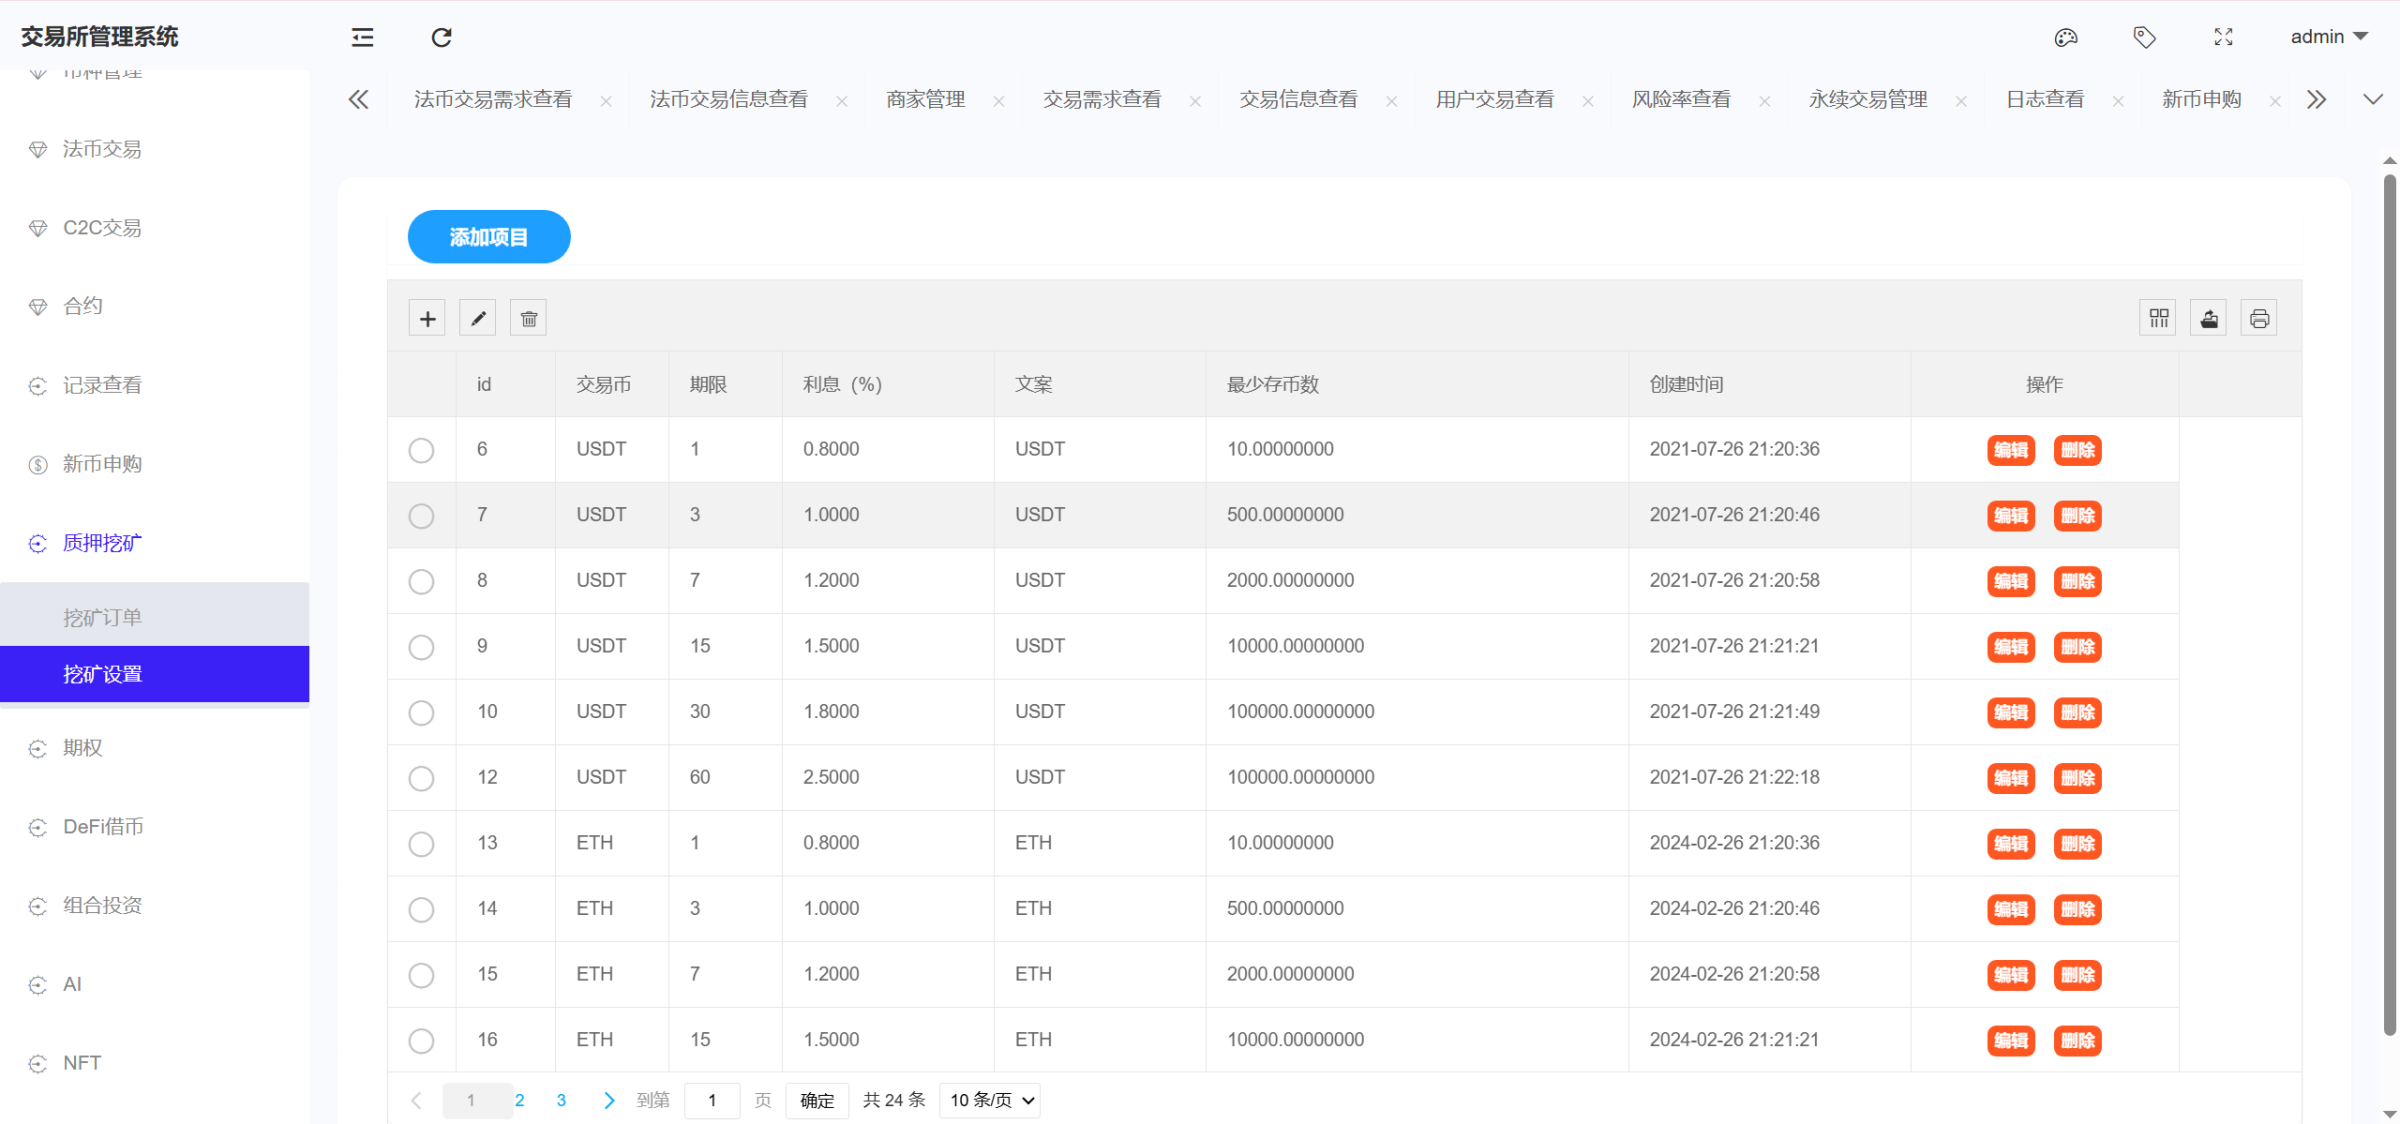The image size is (2400, 1124).
Task: Enter fullscreen via the expand icon
Action: click(x=2223, y=37)
